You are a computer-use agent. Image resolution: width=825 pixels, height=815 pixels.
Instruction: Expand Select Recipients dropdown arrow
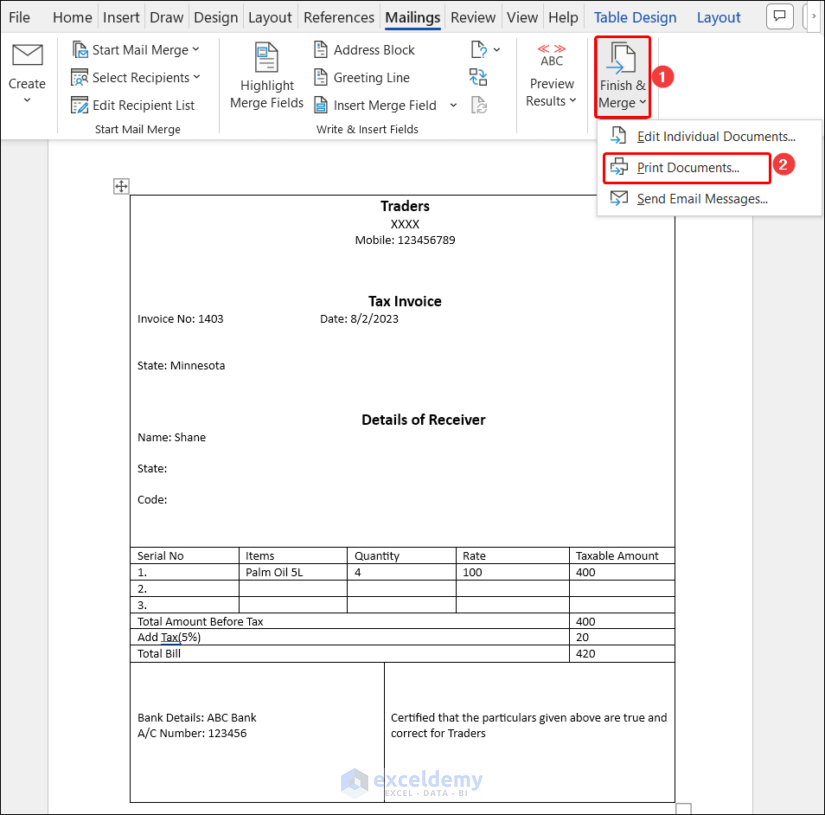pyautogui.click(x=197, y=77)
